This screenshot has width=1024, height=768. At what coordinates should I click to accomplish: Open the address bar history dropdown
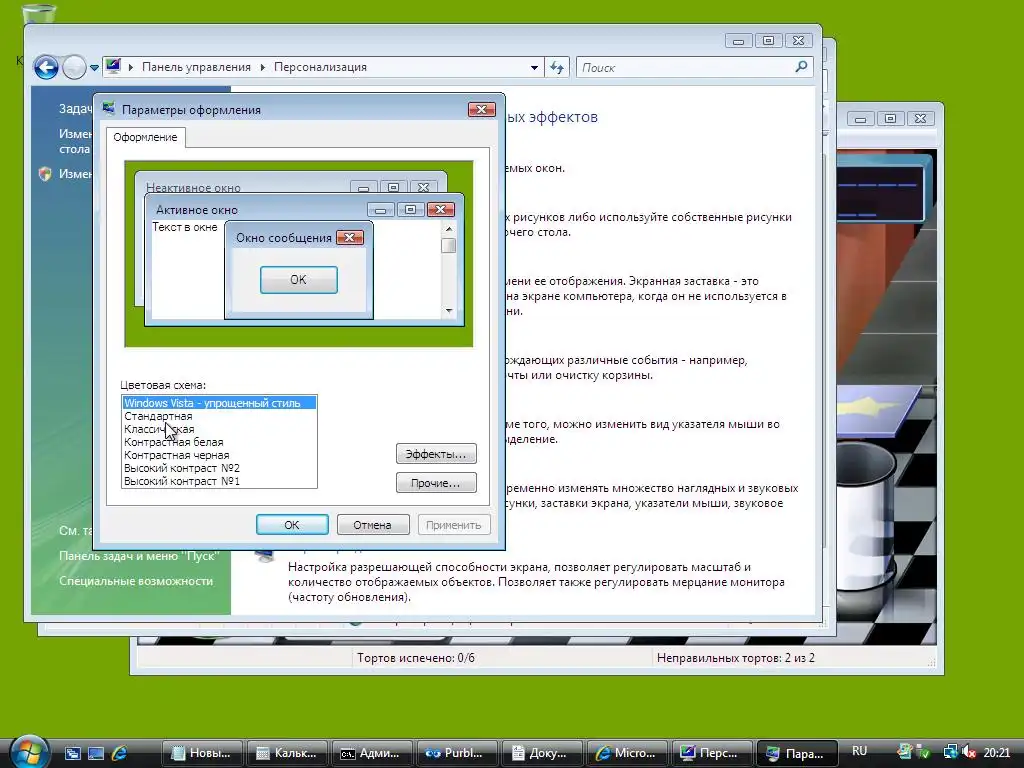click(534, 67)
